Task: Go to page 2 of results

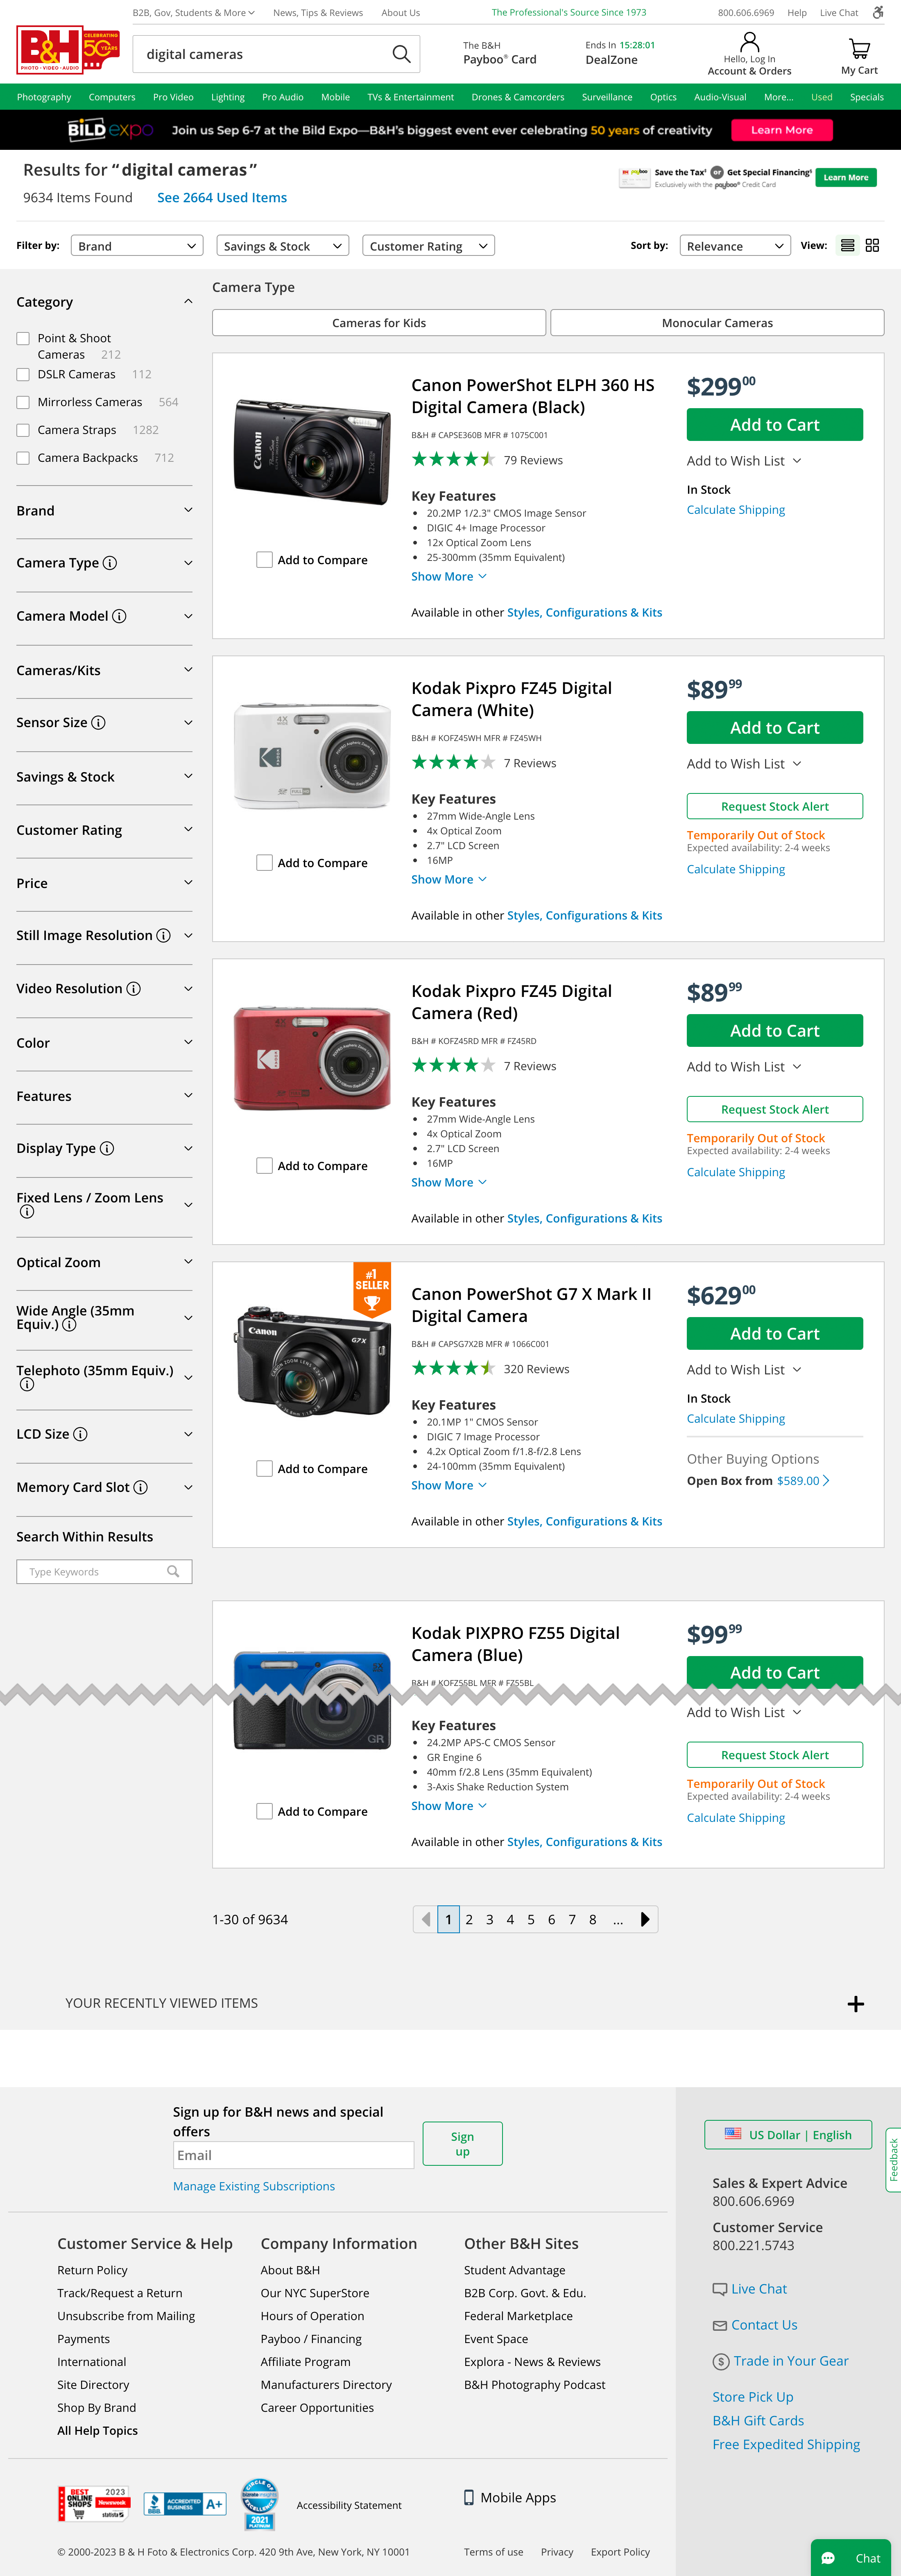Action: 469,1919
